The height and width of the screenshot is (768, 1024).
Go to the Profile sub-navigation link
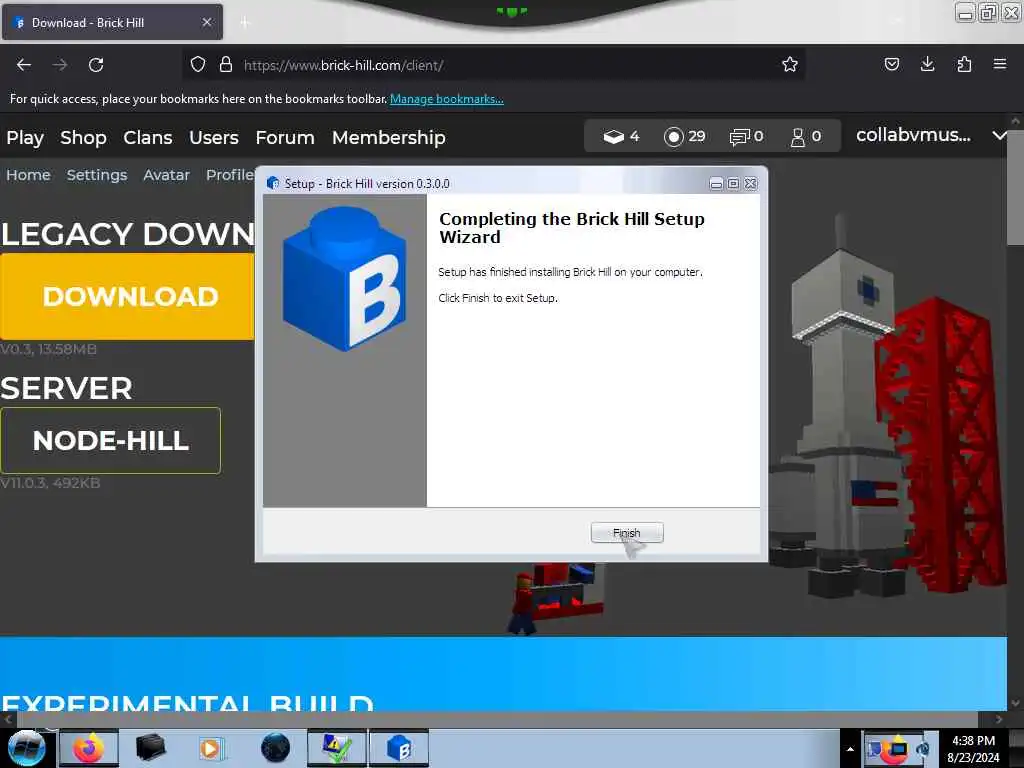[x=230, y=175]
